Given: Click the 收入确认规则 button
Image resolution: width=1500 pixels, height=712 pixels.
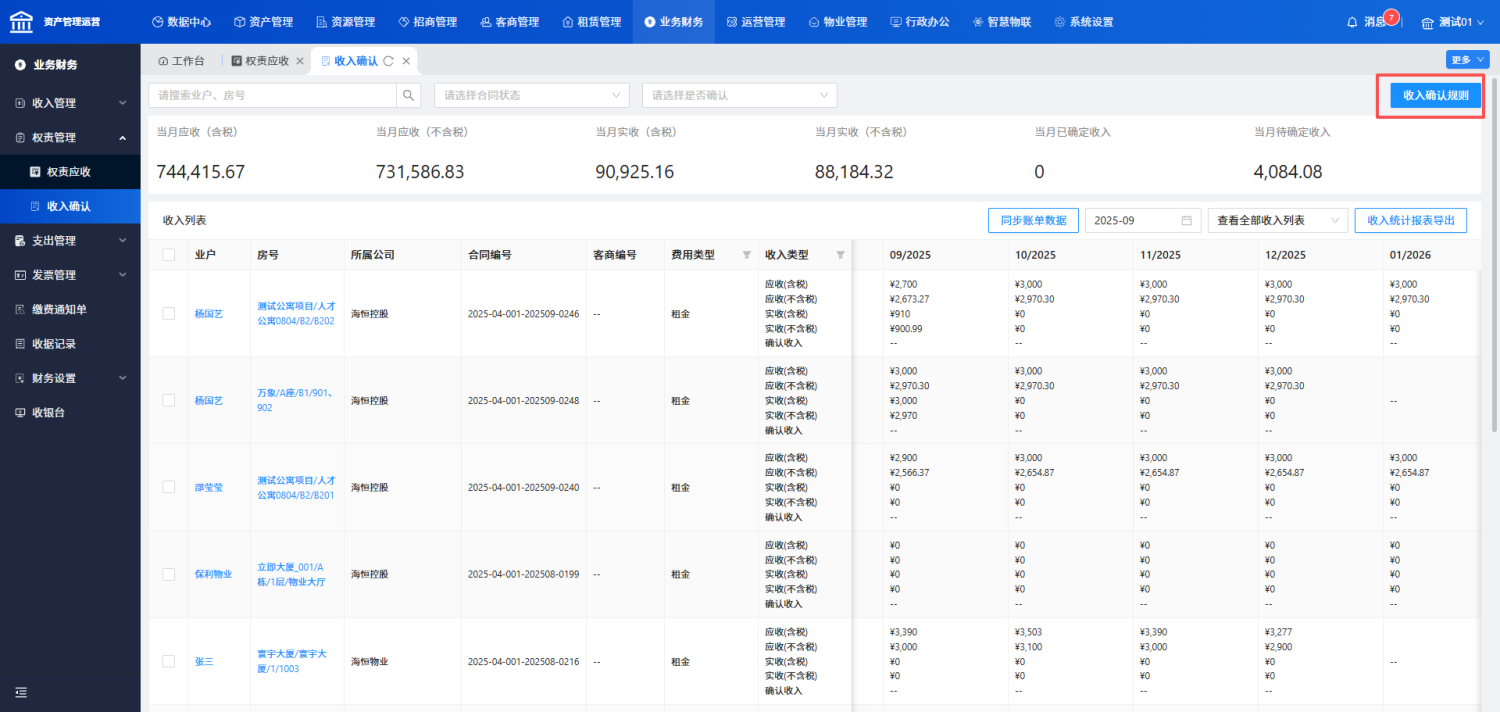Looking at the screenshot, I should pyautogui.click(x=1435, y=95).
